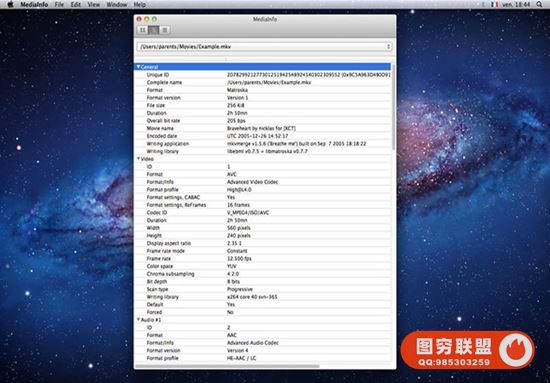
Task: Minimize the MediaInfo window
Action: [x=147, y=19]
